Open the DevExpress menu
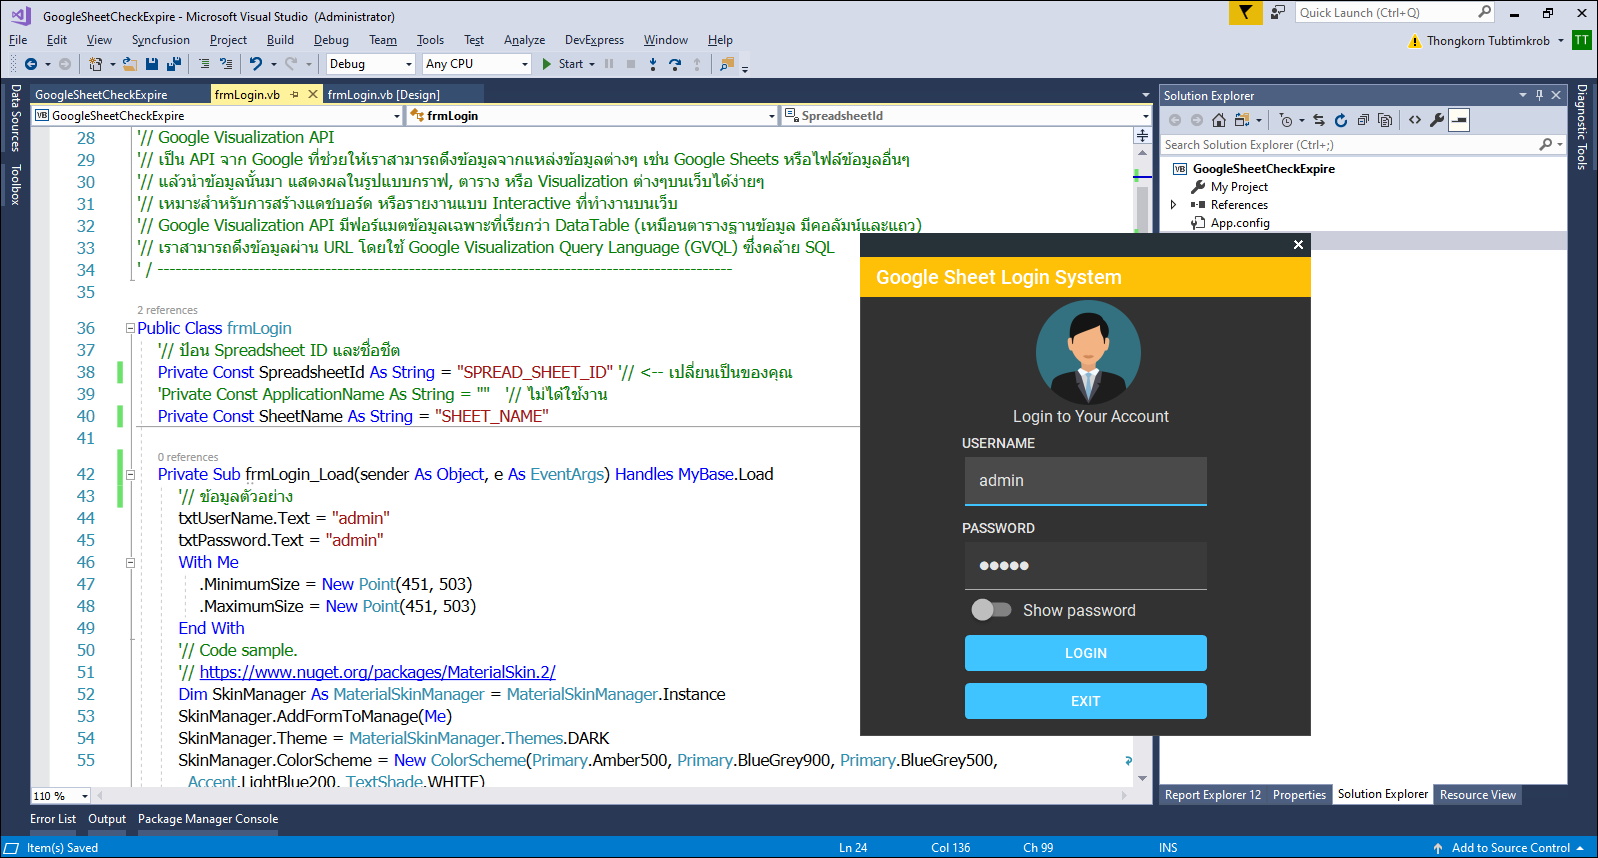The image size is (1598, 858). (594, 40)
